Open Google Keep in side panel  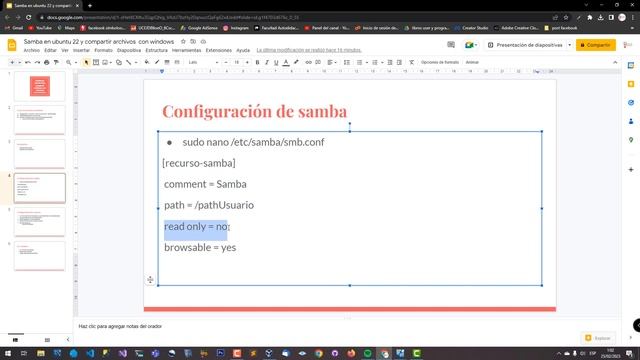pyautogui.click(x=631, y=84)
